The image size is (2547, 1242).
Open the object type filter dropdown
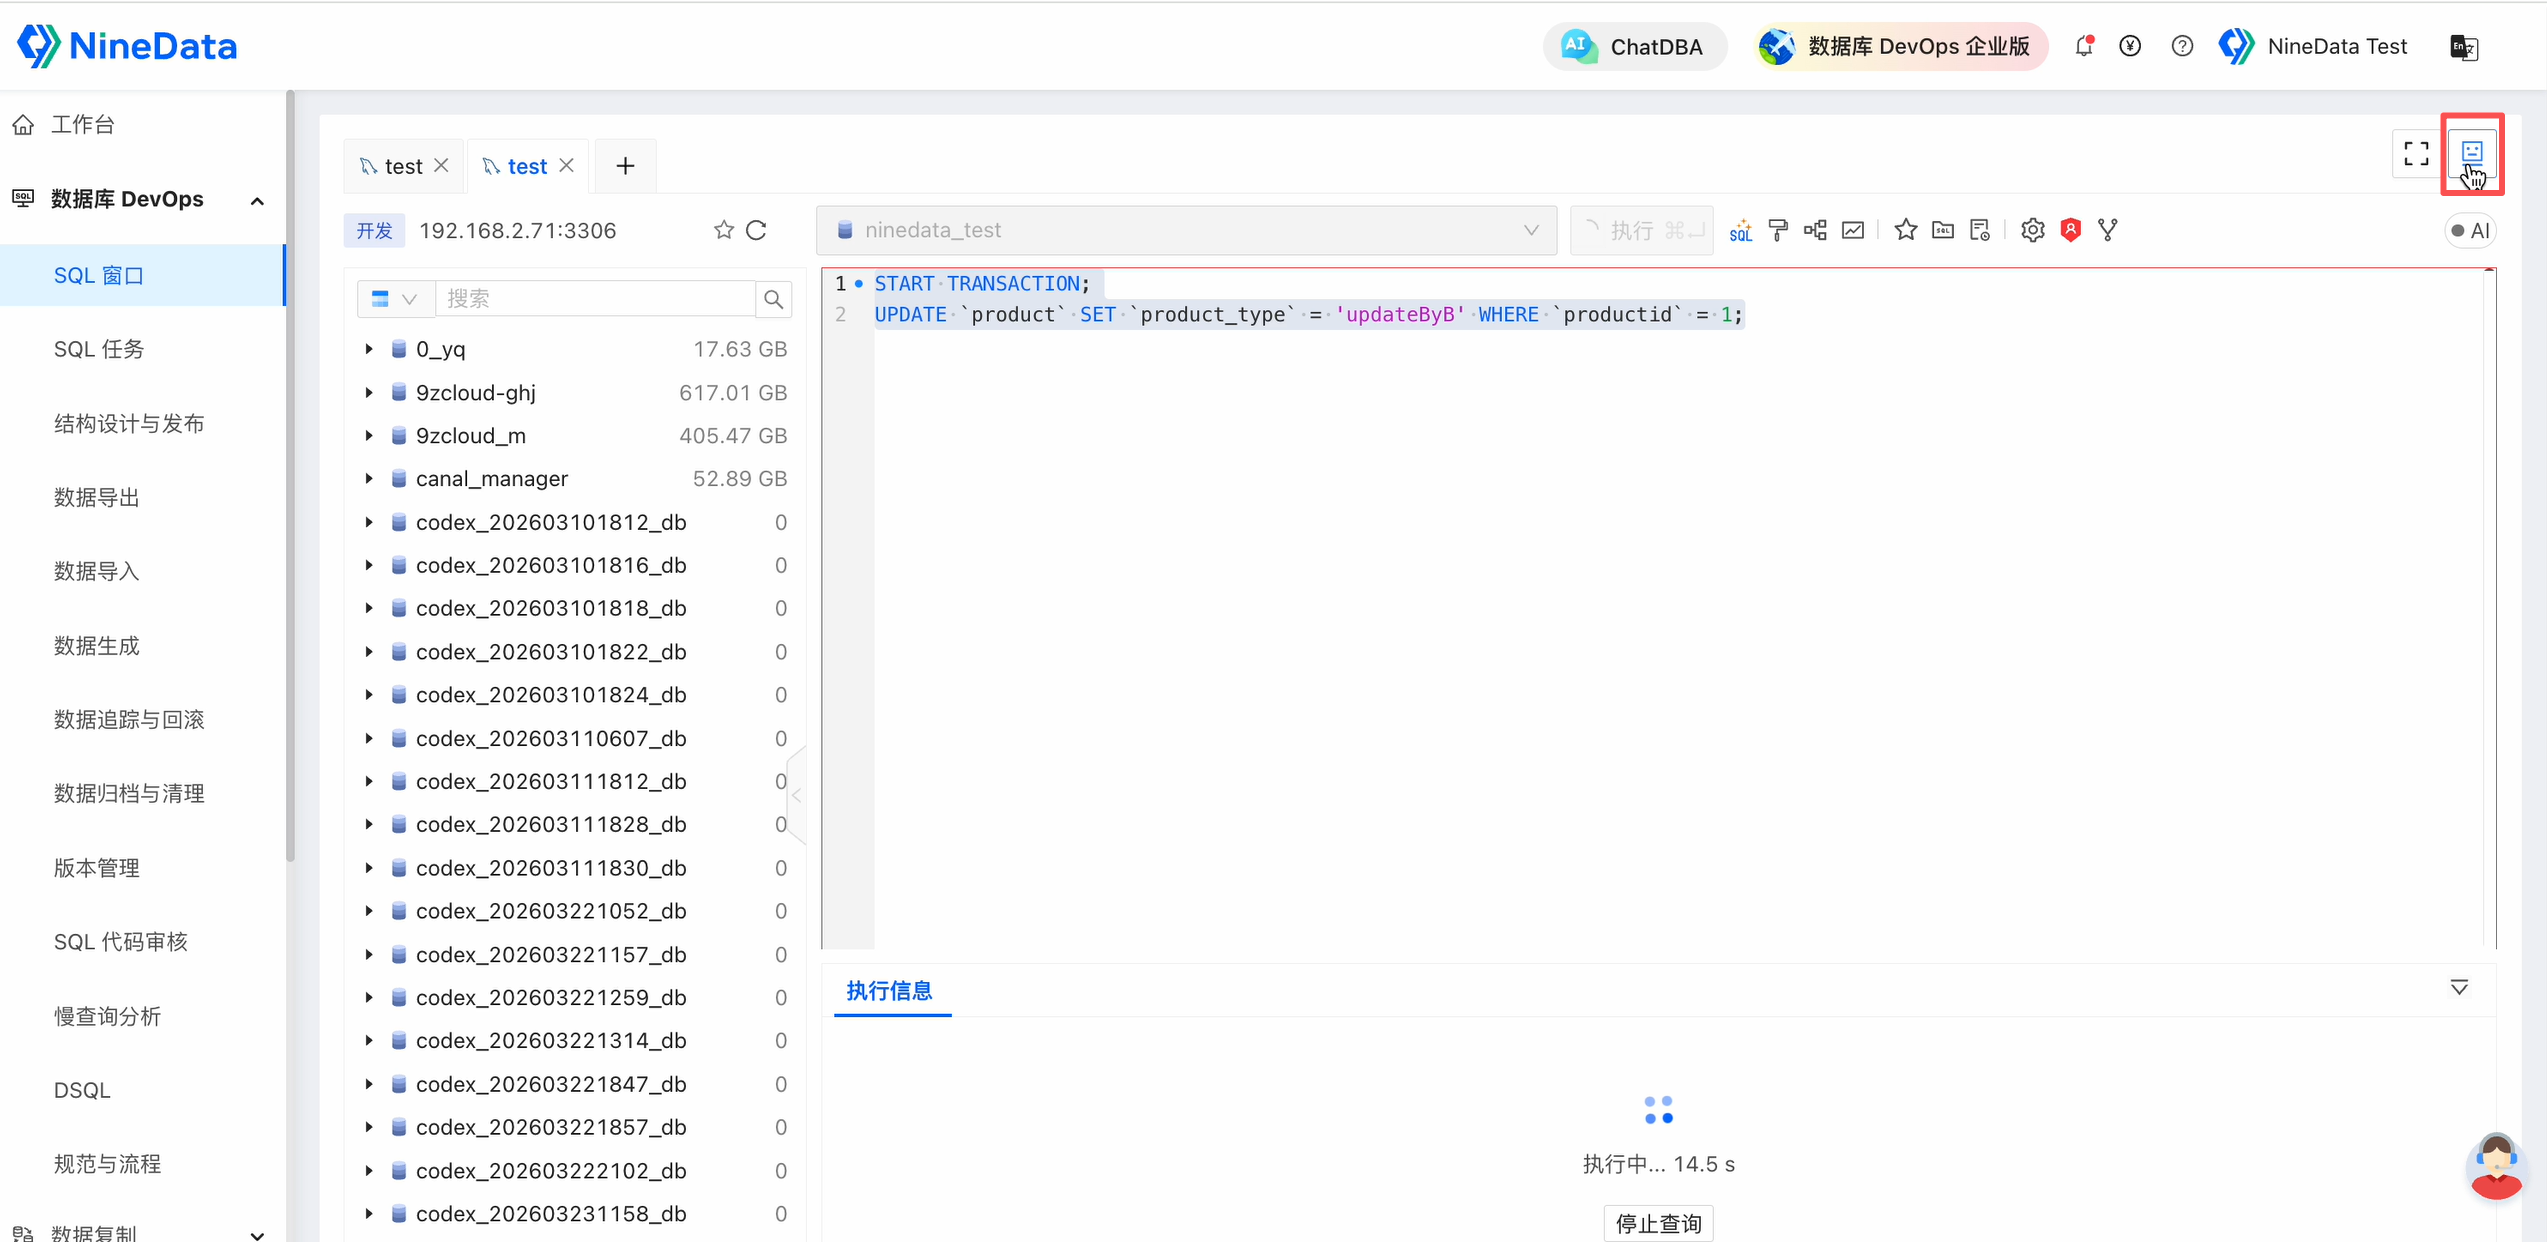(395, 299)
